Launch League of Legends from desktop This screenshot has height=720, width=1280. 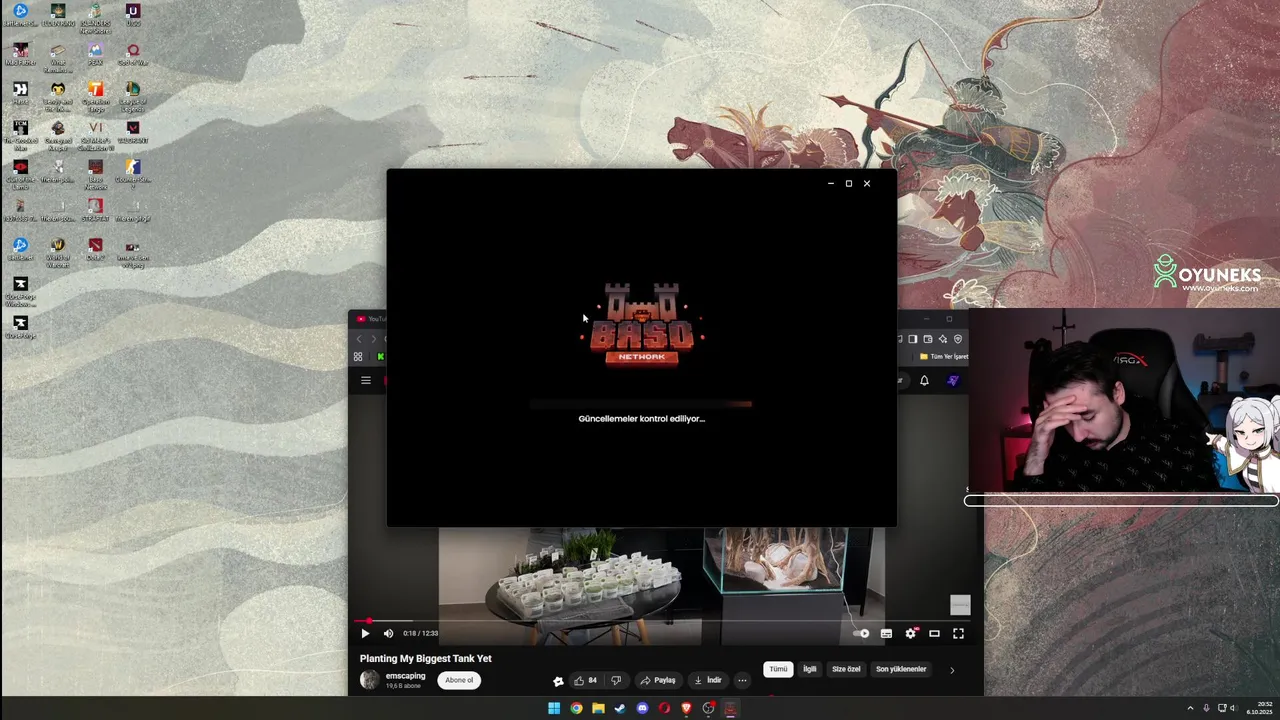[x=133, y=95]
